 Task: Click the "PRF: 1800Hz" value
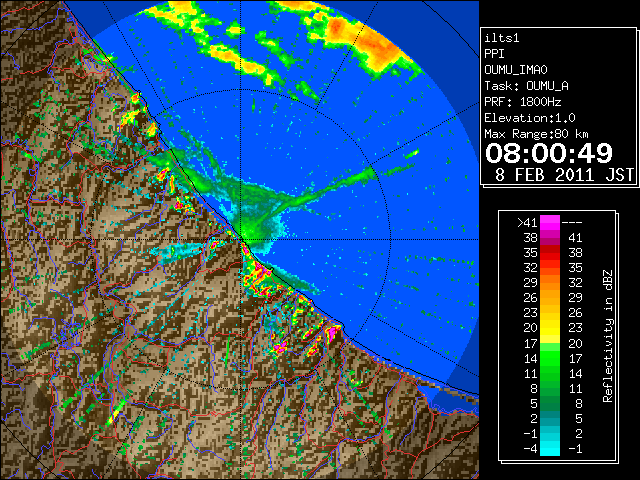click(523, 102)
